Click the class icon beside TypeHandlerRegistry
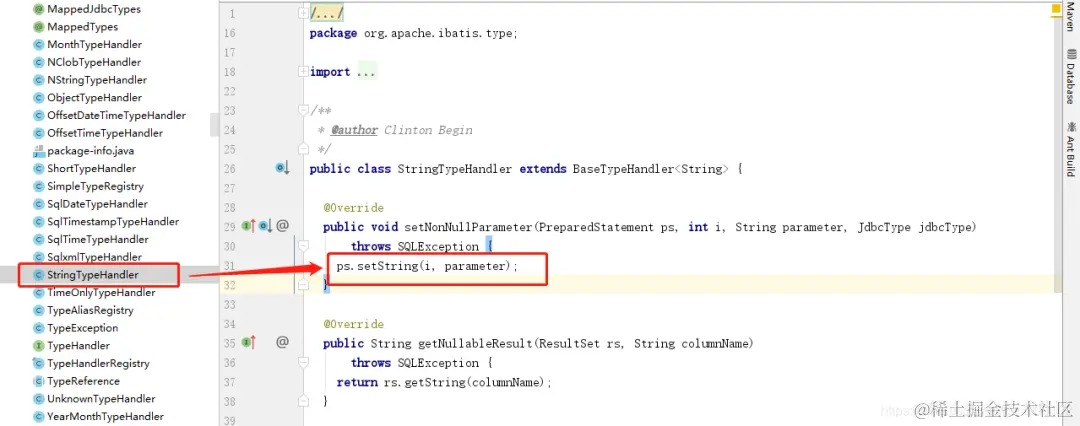 coord(39,363)
